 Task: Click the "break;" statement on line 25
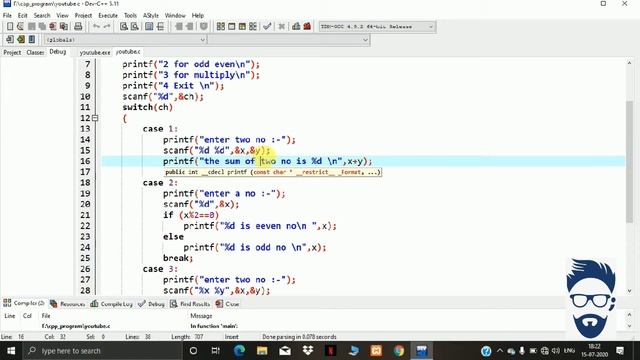pos(178,258)
